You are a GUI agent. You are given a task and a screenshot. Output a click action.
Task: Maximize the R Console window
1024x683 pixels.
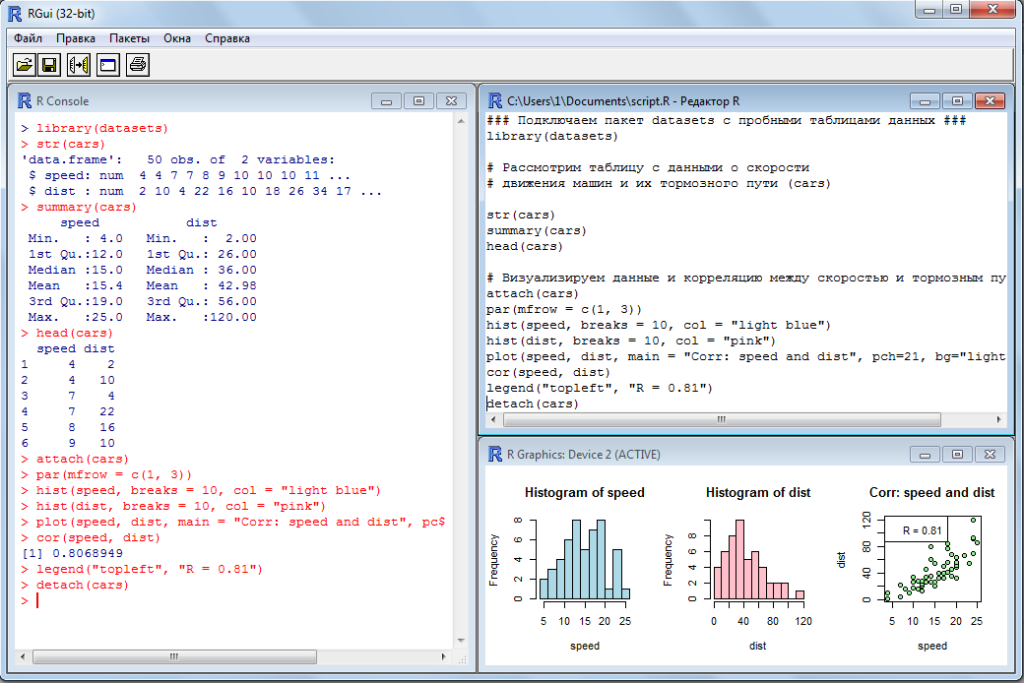pos(419,101)
